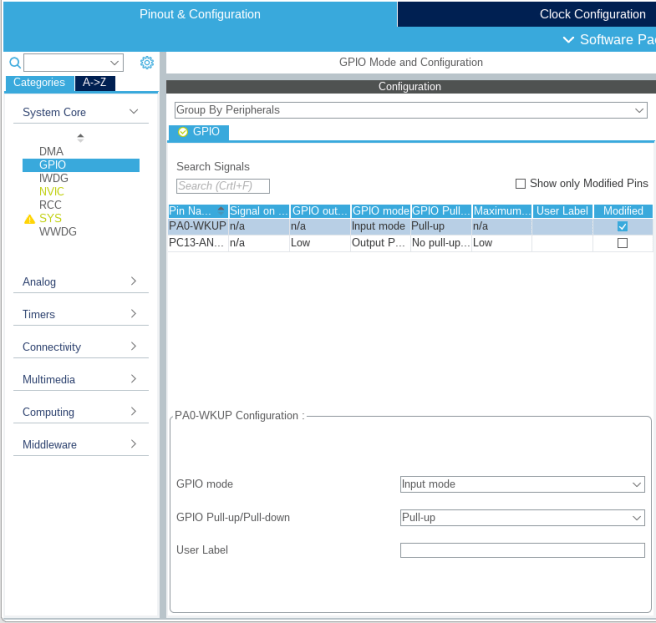Image resolution: width=656 pixels, height=623 pixels.
Task: Click the green check icon on GPIO tab
Action: [182, 132]
